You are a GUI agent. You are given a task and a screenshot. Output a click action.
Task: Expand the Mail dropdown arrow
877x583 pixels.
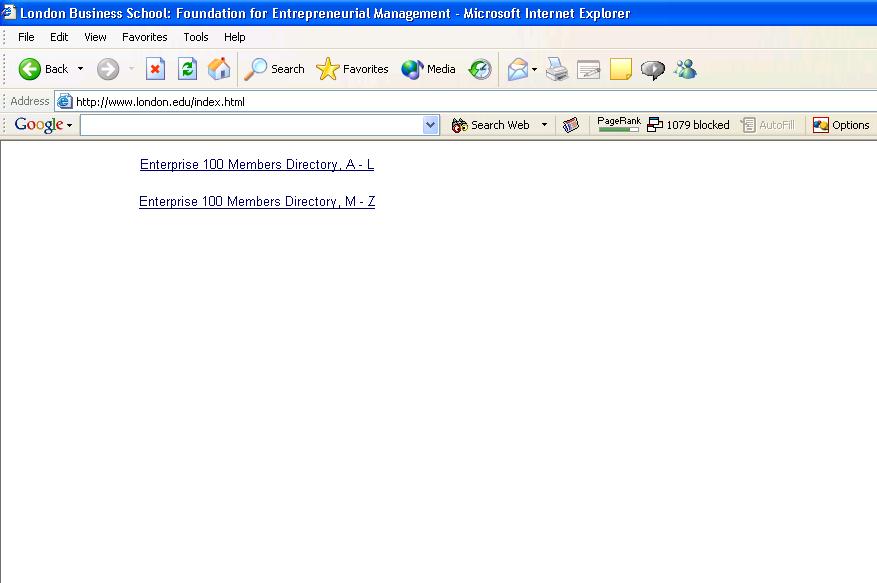(535, 69)
